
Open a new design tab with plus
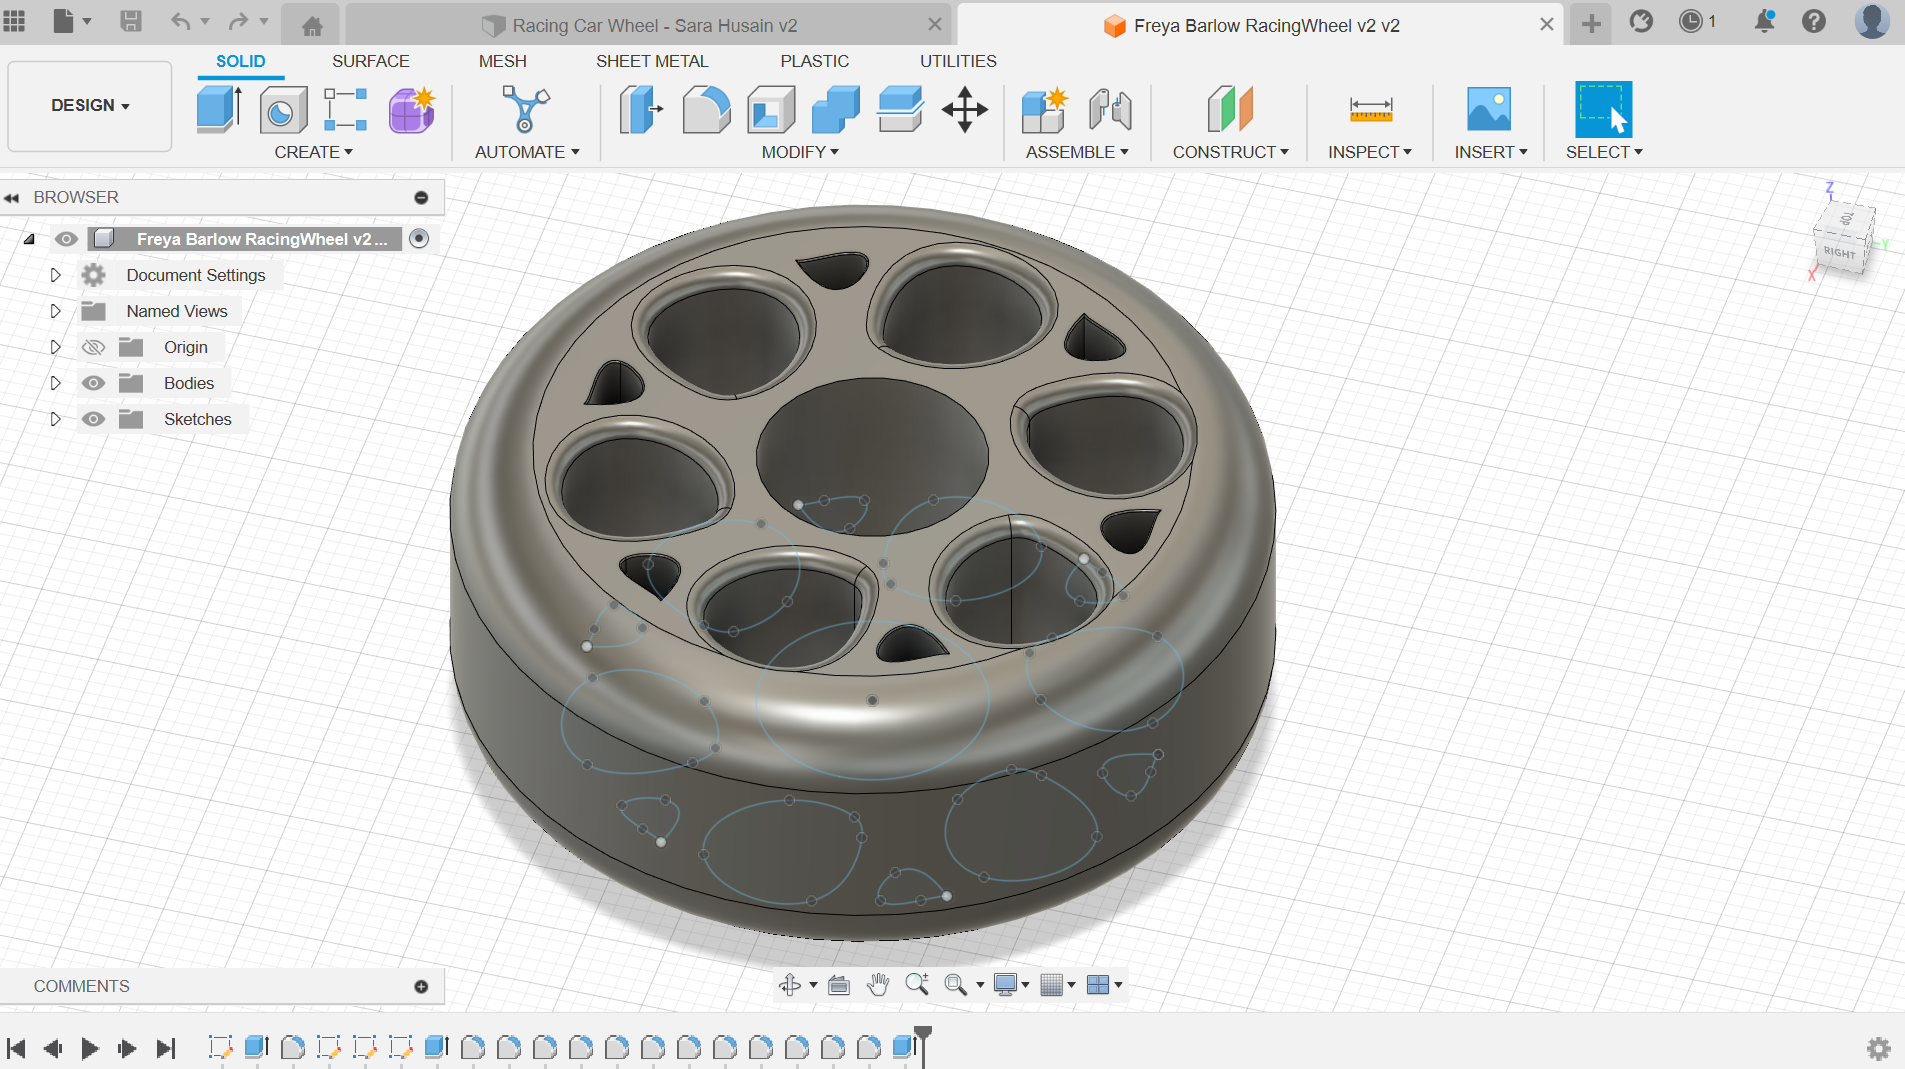(x=1591, y=23)
